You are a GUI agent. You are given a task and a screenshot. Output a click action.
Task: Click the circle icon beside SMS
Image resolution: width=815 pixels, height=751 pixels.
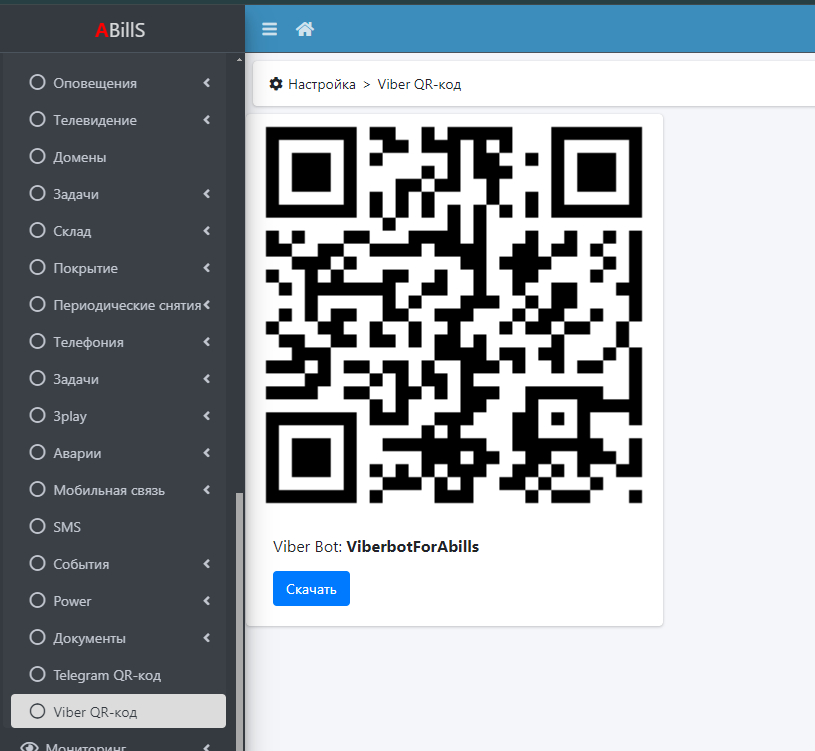37,526
